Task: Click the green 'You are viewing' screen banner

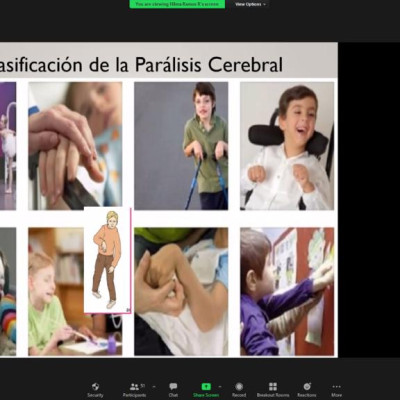Action: click(x=177, y=4)
